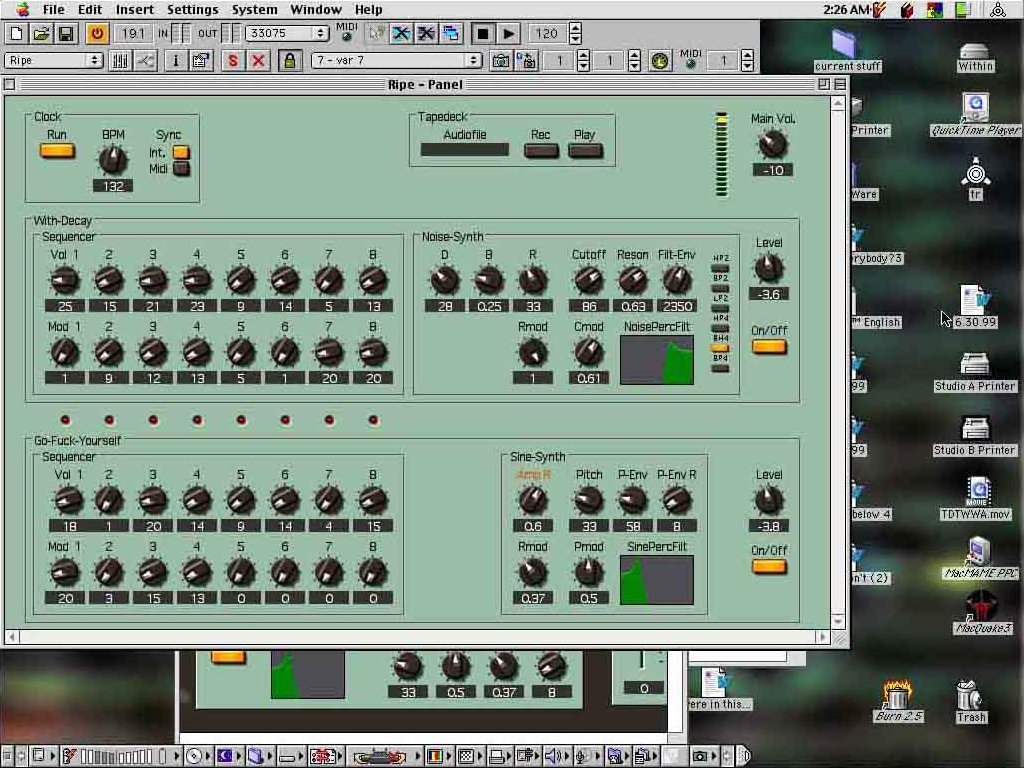Click the Save disk icon
The height and width of the screenshot is (768, 1024).
65,33
